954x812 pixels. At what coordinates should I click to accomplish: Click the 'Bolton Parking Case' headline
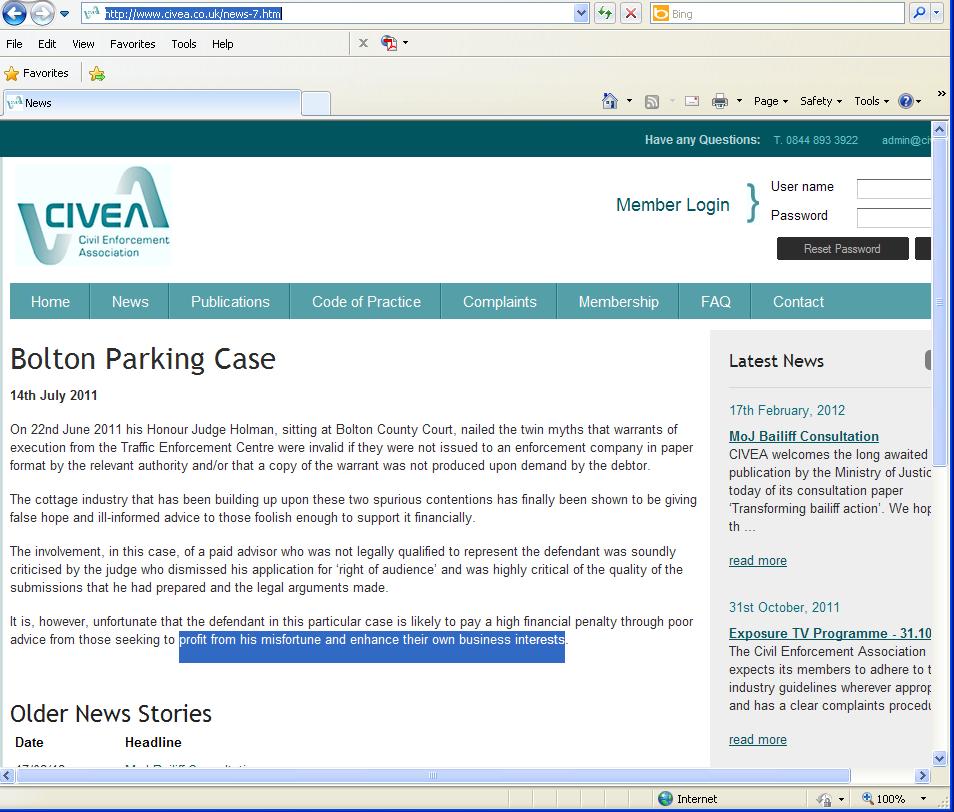click(x=143, y=359)
